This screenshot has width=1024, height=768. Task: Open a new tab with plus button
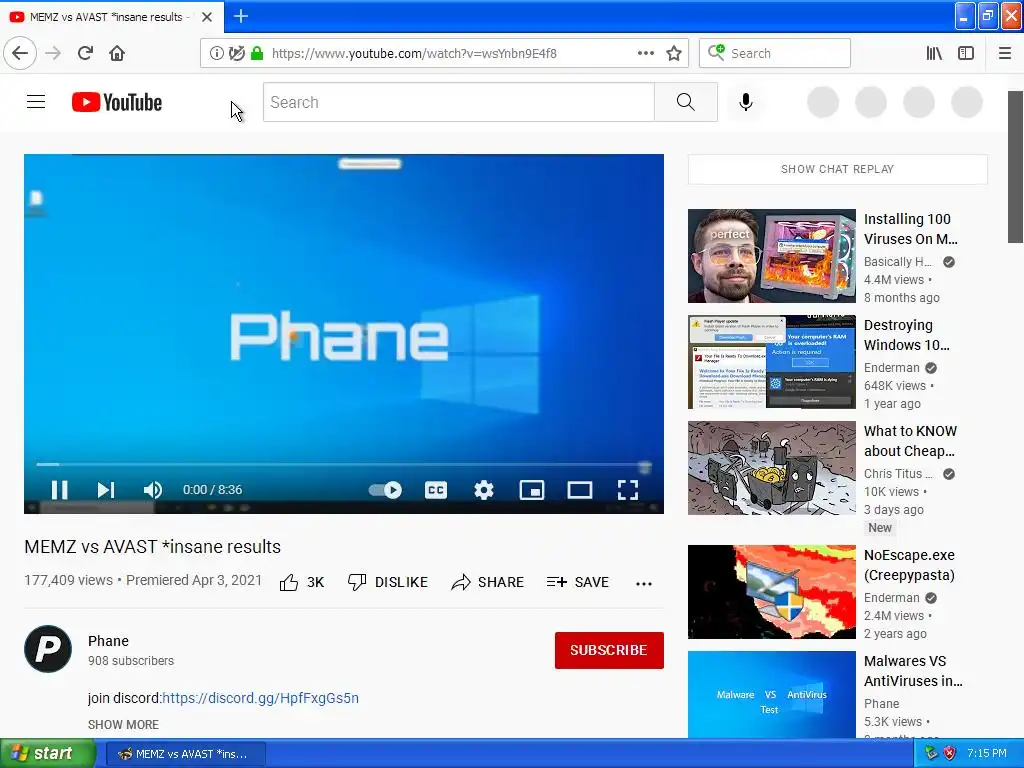tap(241, 16)
